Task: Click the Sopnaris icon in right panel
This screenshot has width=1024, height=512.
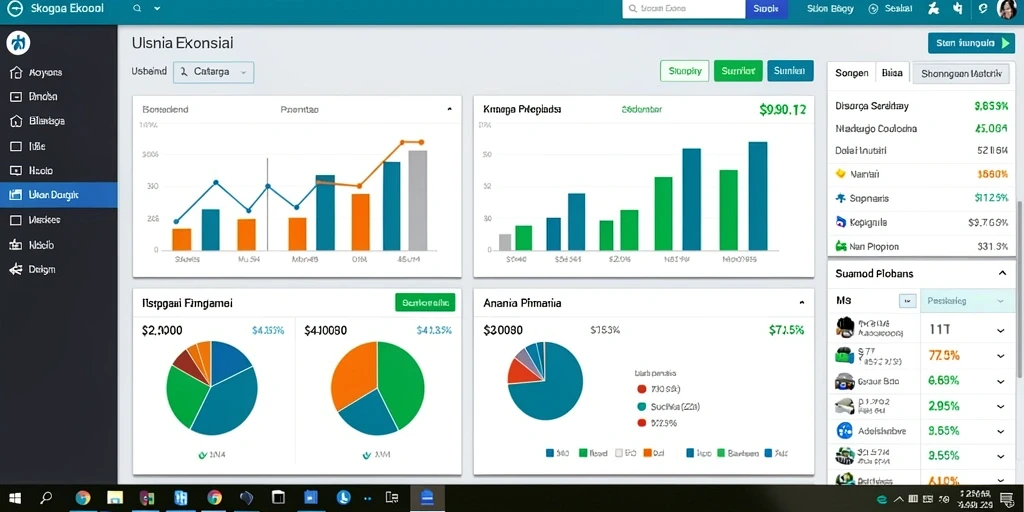Action: tap(840, 198)
